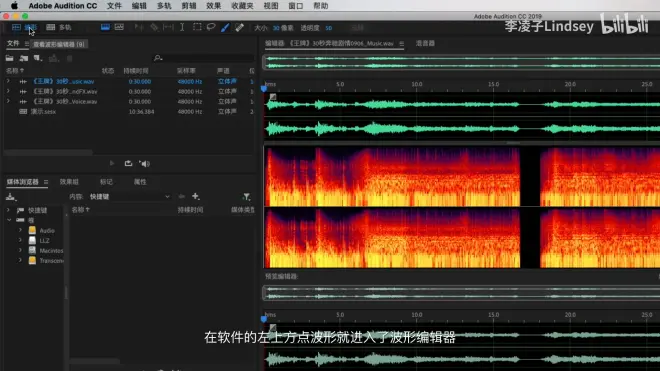Expand the Audio folder in media browser
Screen dimensions: 660x371
click(x=20, y=230)
